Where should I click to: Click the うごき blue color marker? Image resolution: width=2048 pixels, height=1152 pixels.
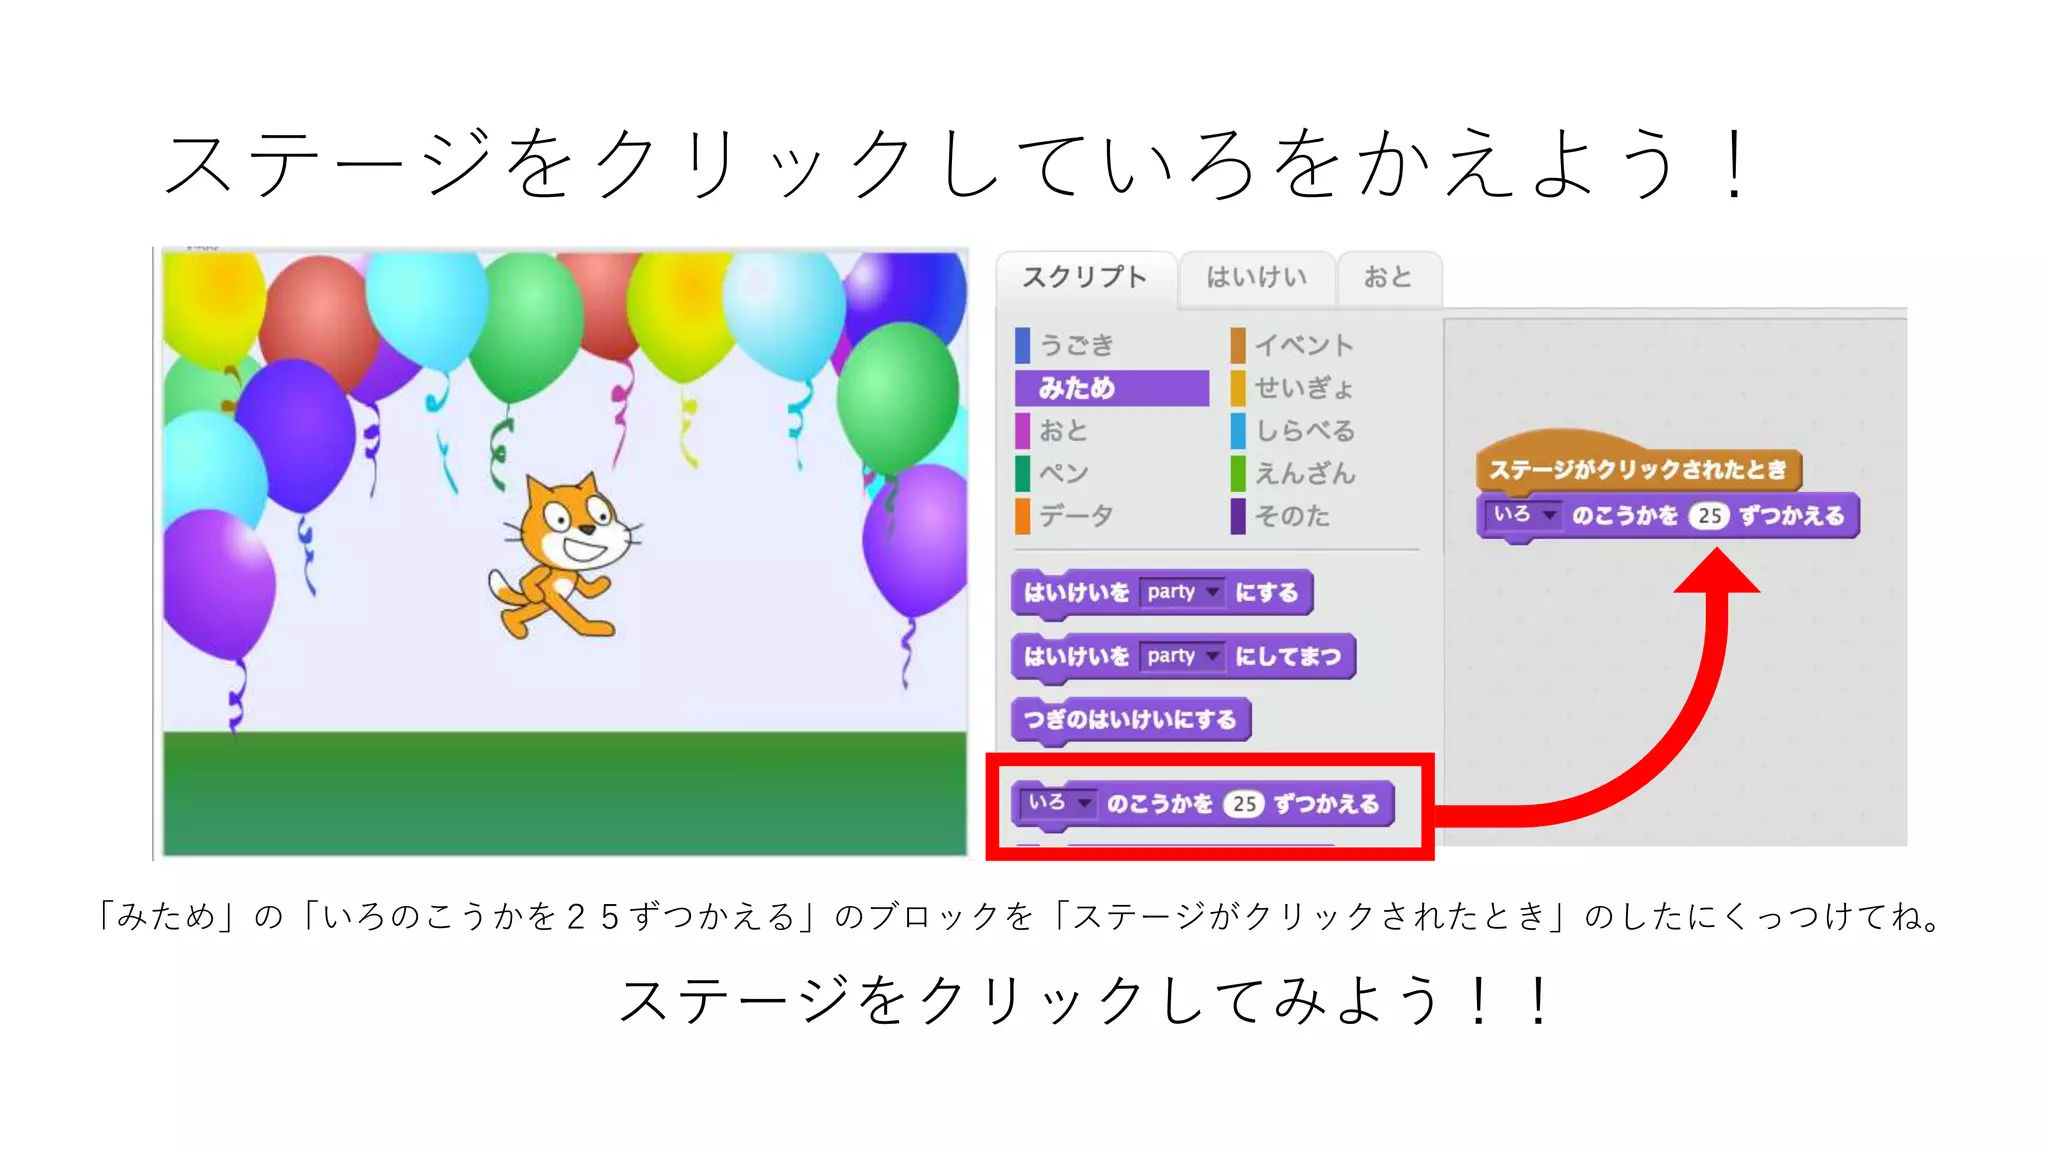pyautogui.click(x=1022, y=346)
